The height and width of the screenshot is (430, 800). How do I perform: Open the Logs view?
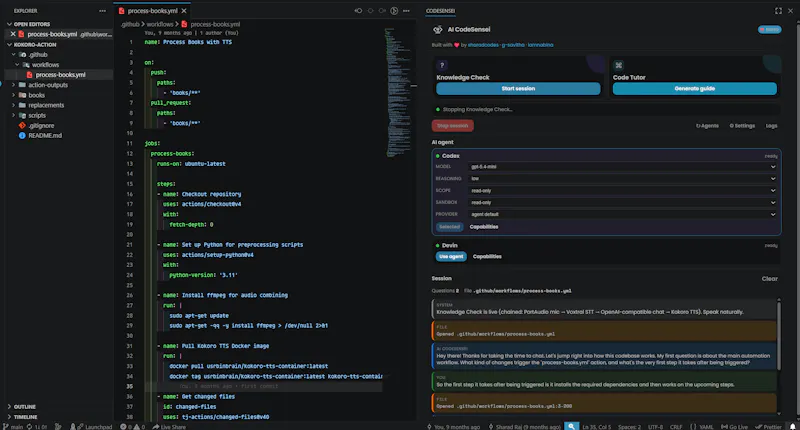pos(771,125)
